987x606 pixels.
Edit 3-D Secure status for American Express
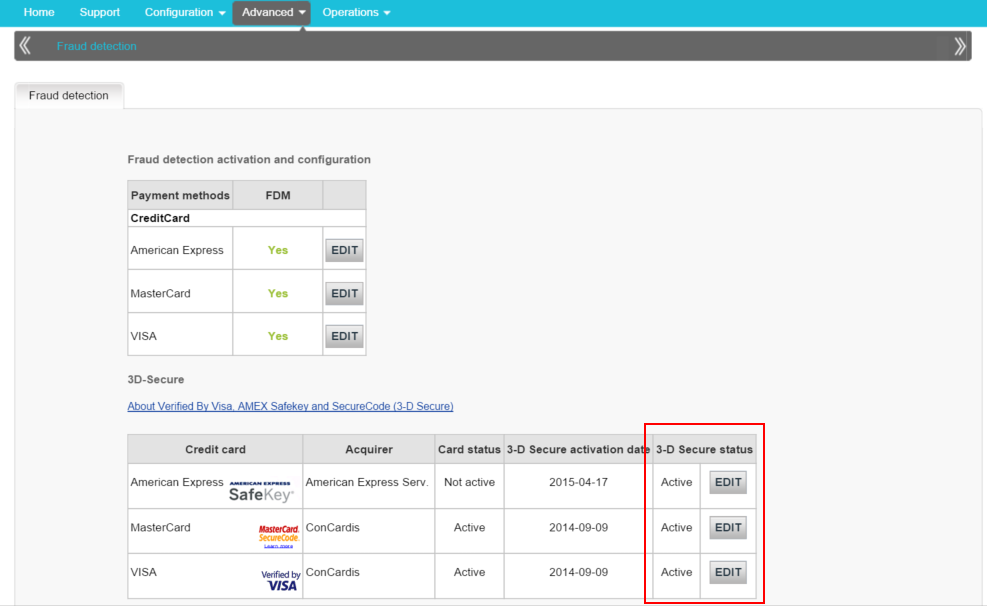728,483
